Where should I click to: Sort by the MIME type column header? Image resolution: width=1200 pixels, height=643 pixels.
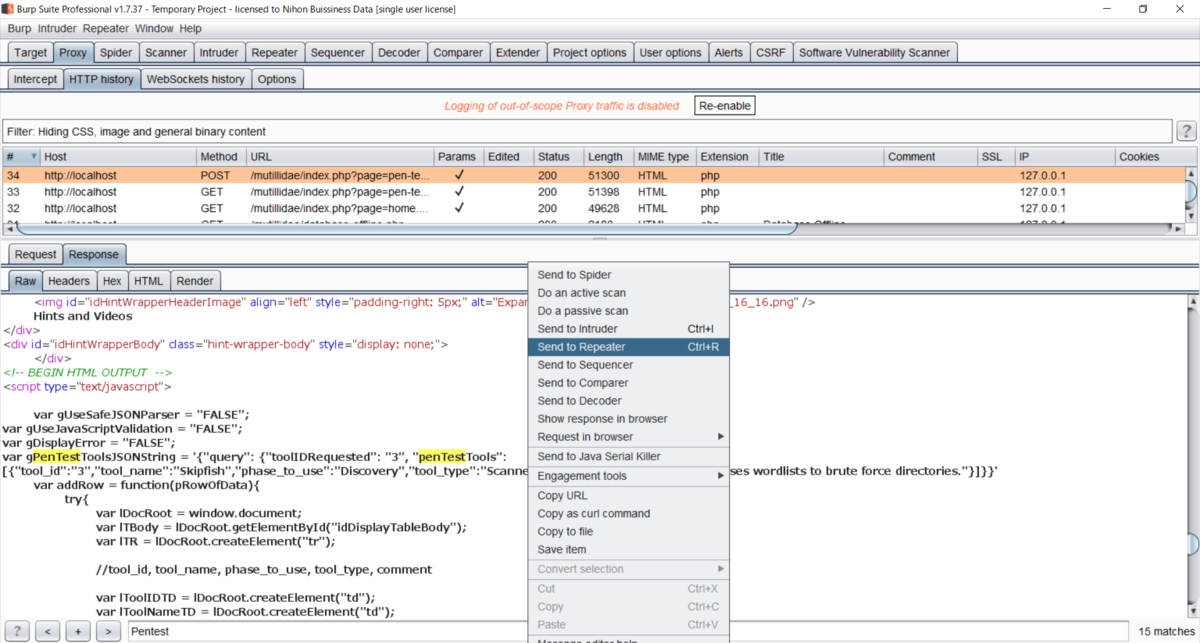[664, 157]
